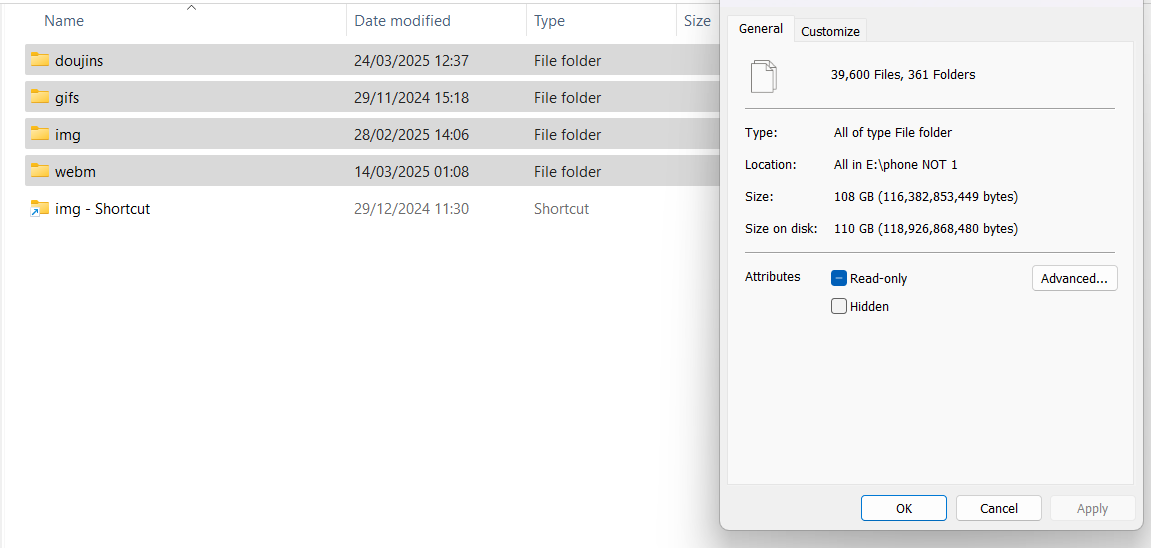This screenshot has height=548, width=1151.
Task: Select the img - Shortcut icon
Action: coord(40,208)
